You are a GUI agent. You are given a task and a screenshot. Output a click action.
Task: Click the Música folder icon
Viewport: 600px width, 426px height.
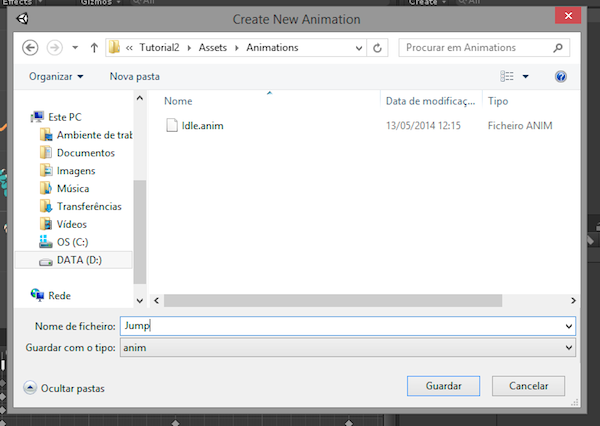point(46,188)
